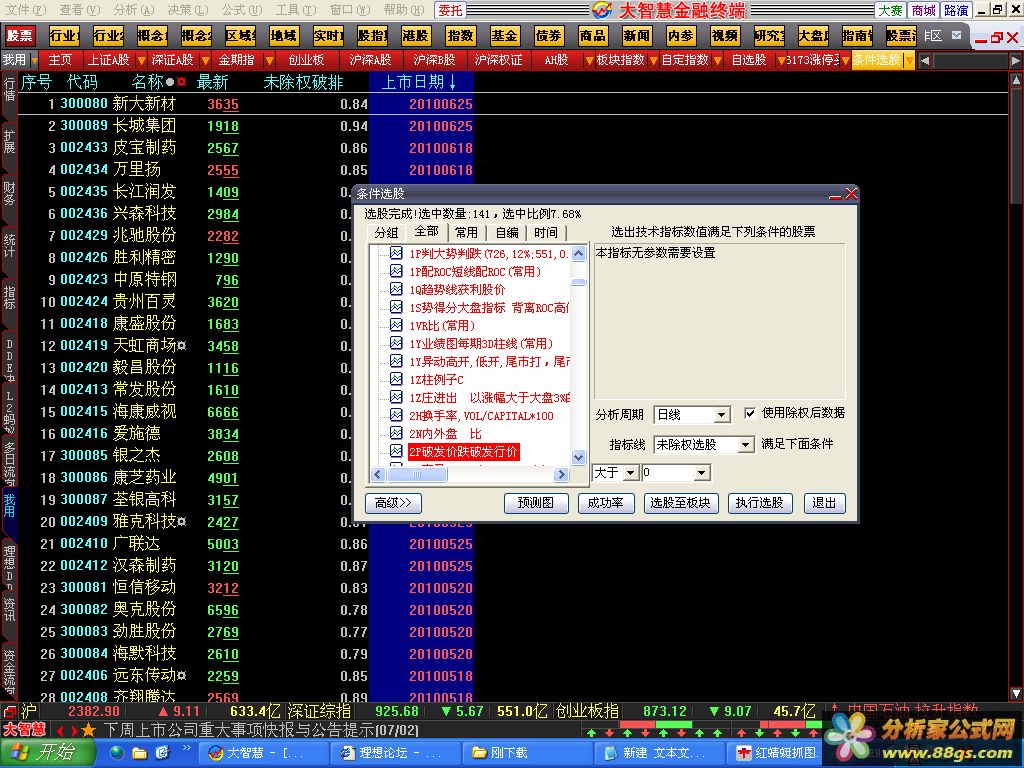The width and height of the screenshot is (1024, 768).
Task: Select chart icon of 1Z柱例子C
Action: 396,379
